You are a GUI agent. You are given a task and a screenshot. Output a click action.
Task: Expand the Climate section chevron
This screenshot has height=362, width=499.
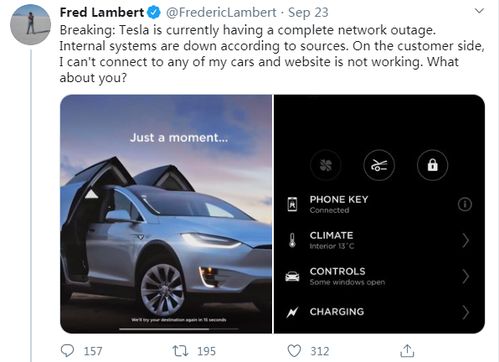pyautogui.click(x=466, y=240)
